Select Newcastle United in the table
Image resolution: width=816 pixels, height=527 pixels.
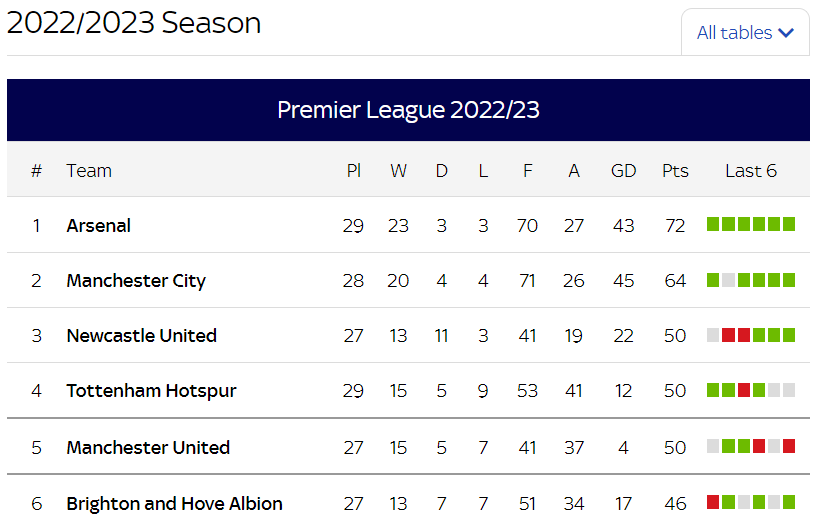142,336
